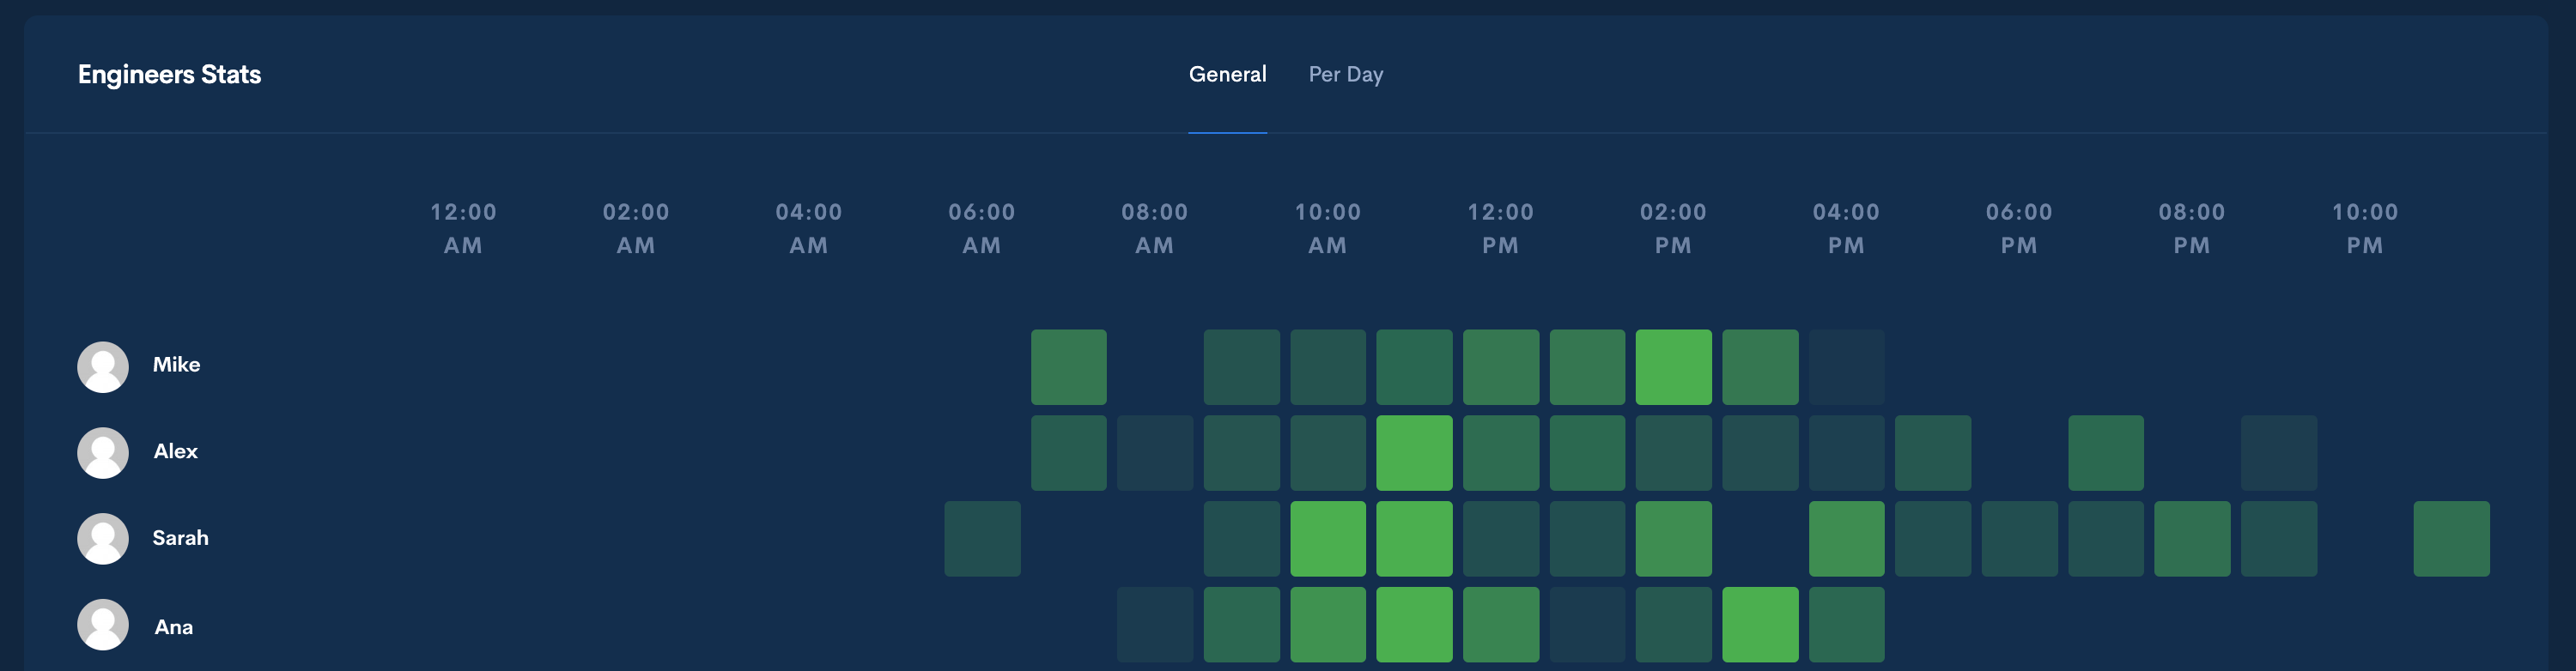The image size is (2576, 671).
Task: Select Ana's bright green 3 PM cell
Action: (x=1760, y=625)
